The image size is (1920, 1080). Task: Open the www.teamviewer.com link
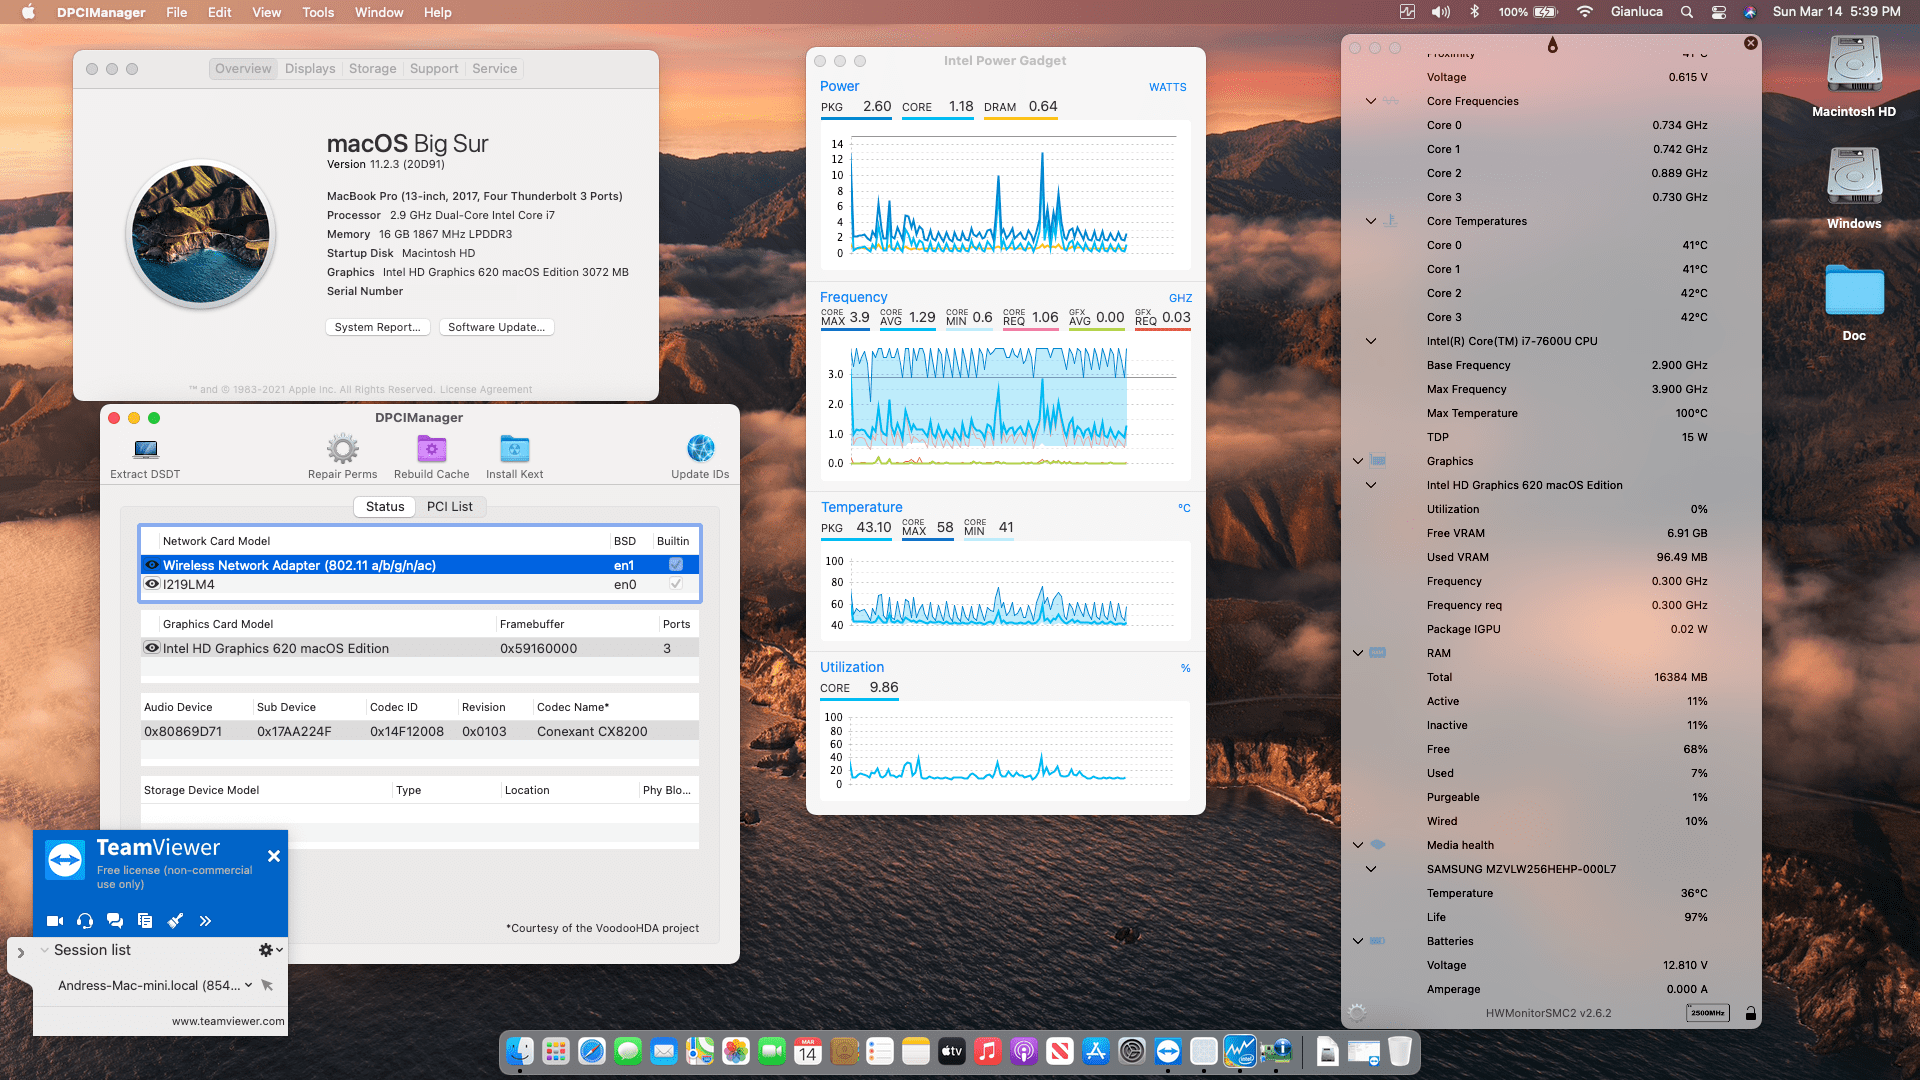click(228, 1021)
